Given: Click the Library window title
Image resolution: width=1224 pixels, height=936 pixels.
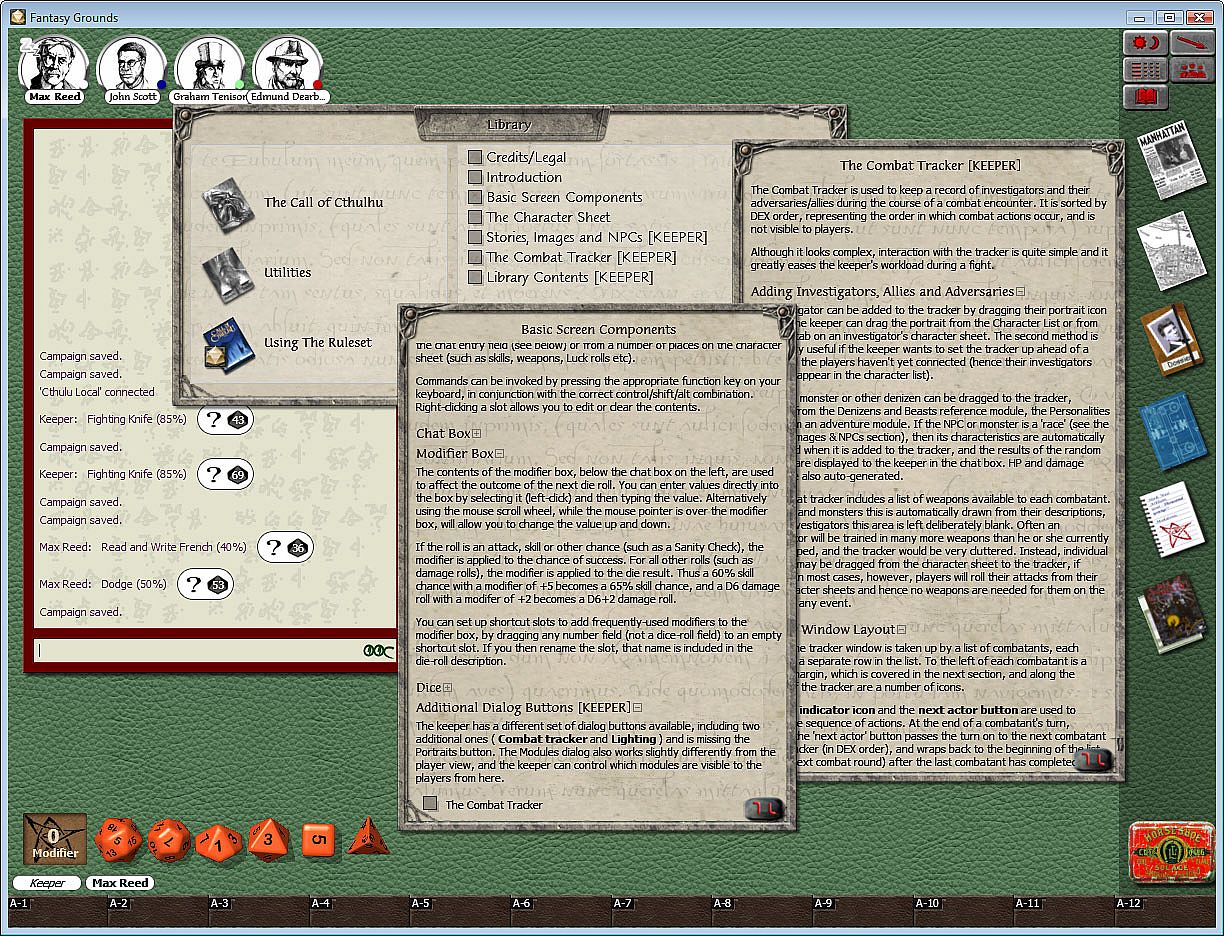Looking at the screenshot, I should click(x=508, y=125).
